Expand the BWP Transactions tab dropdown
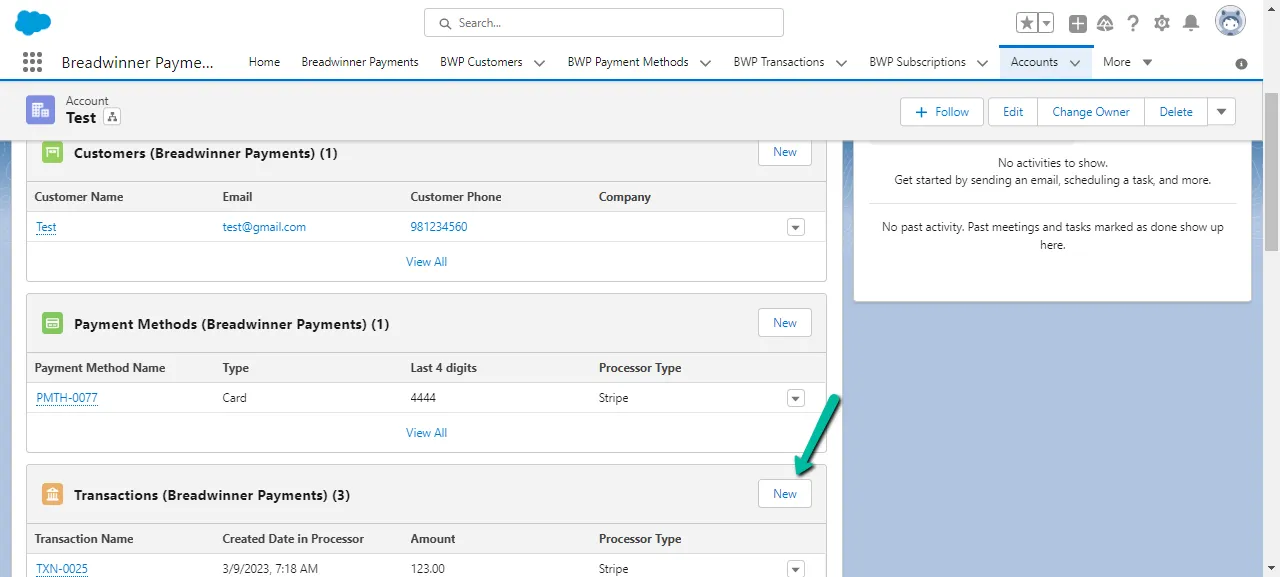This screenshot has height=577, width=1280. click(842, 63)
